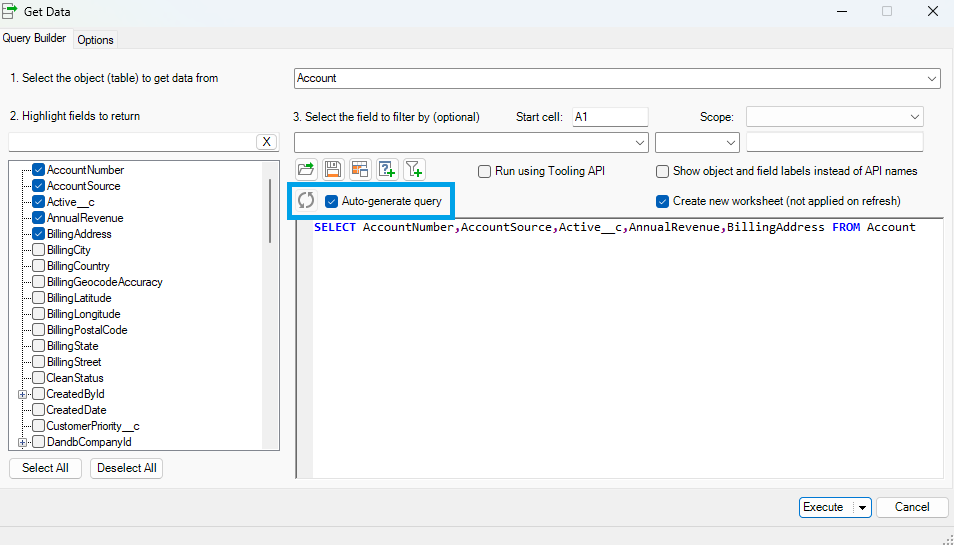Viewport: 954px width, 545px height.
Task: Switch to the Options tab
Action: (96, 40)
